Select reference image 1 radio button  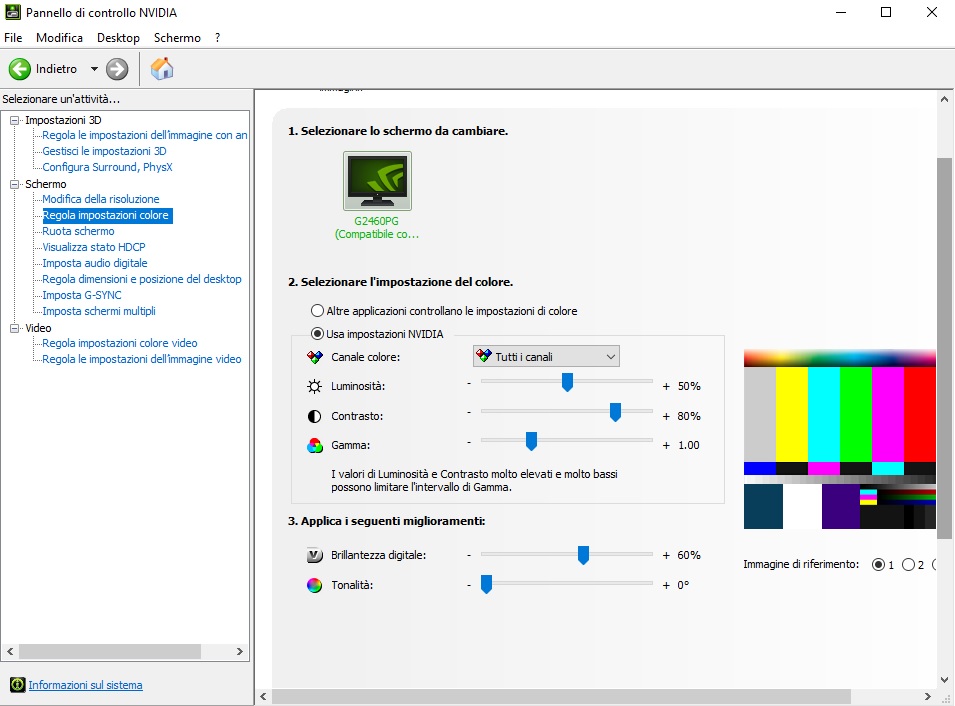878,565
